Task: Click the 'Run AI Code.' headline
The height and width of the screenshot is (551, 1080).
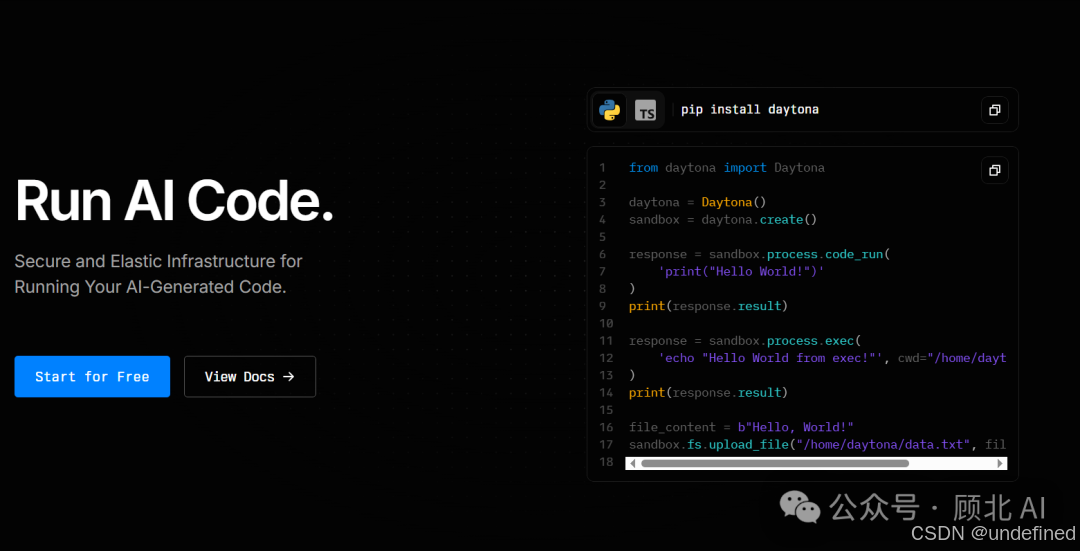Action: 174,200
